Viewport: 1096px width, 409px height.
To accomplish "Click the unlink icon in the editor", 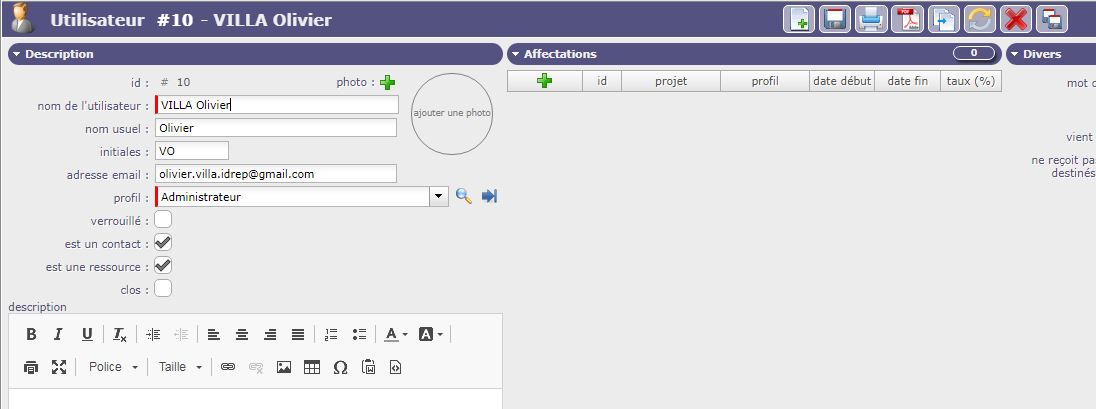I will [256, 367].
